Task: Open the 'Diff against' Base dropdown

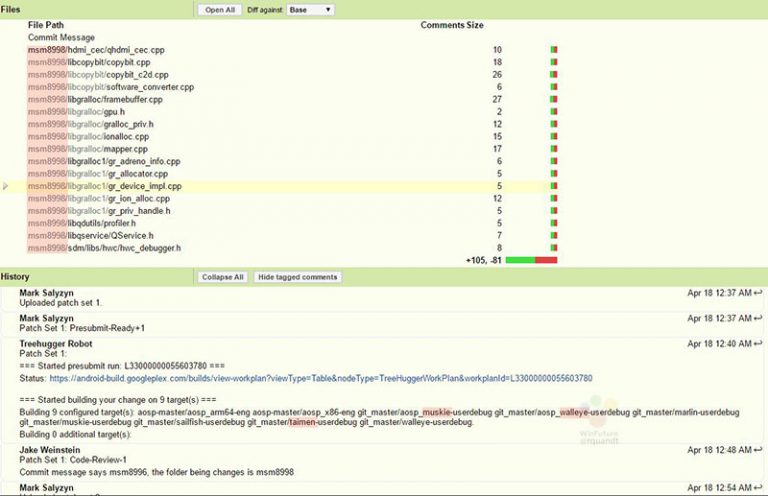Action: 311,9
